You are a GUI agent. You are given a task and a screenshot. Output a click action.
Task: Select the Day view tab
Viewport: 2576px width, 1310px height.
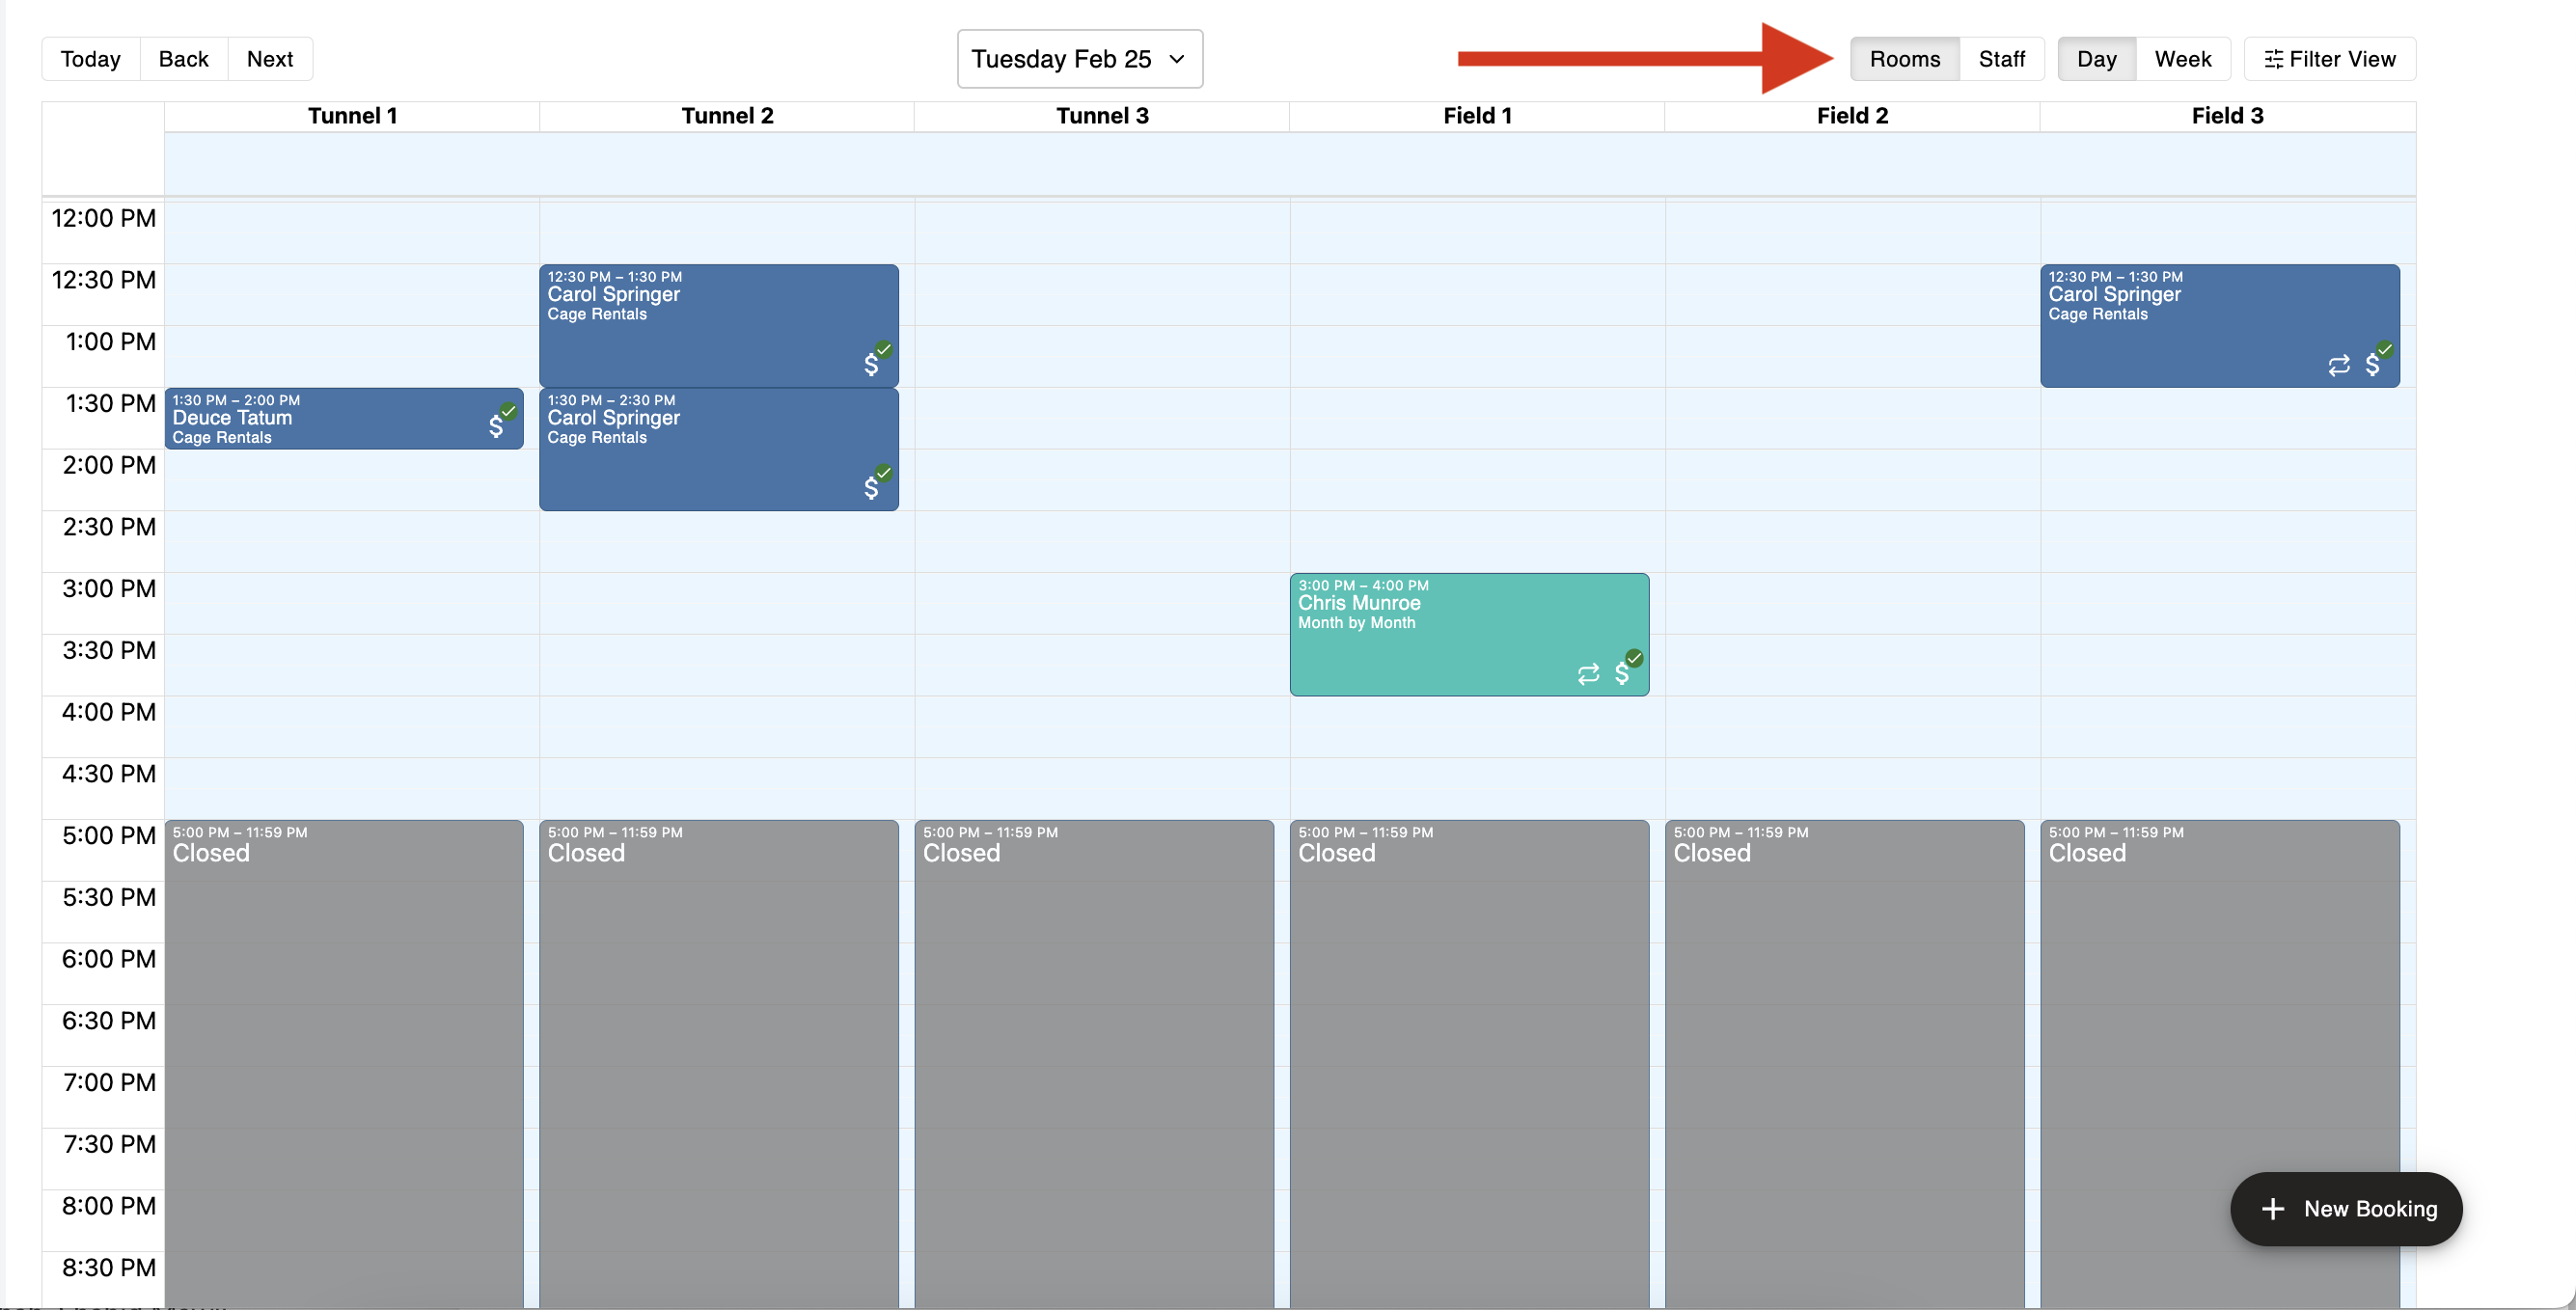(2096, 59)
